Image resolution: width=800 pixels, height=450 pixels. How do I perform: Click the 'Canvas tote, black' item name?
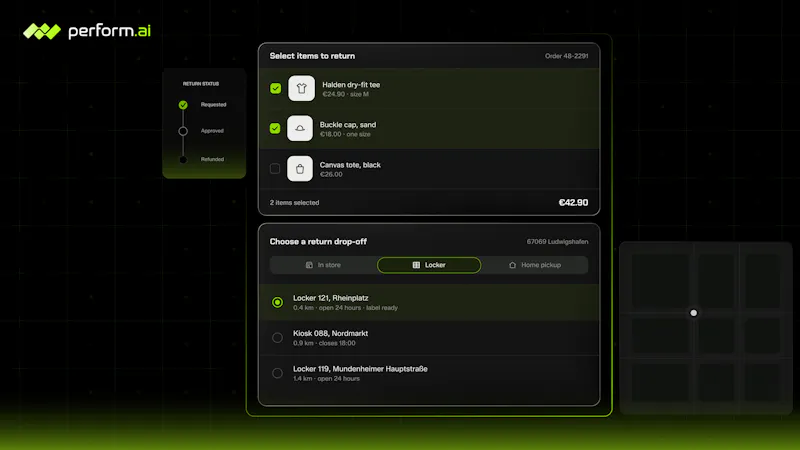click(x=350, y=165)
